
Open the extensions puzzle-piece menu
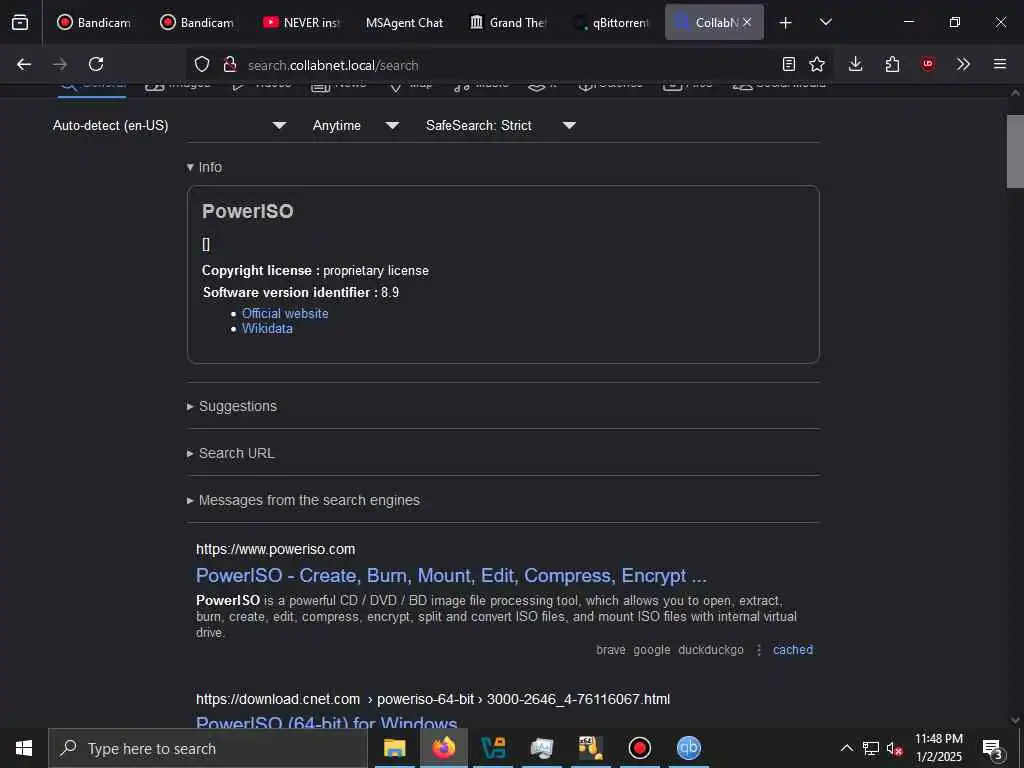click(892, 64)
